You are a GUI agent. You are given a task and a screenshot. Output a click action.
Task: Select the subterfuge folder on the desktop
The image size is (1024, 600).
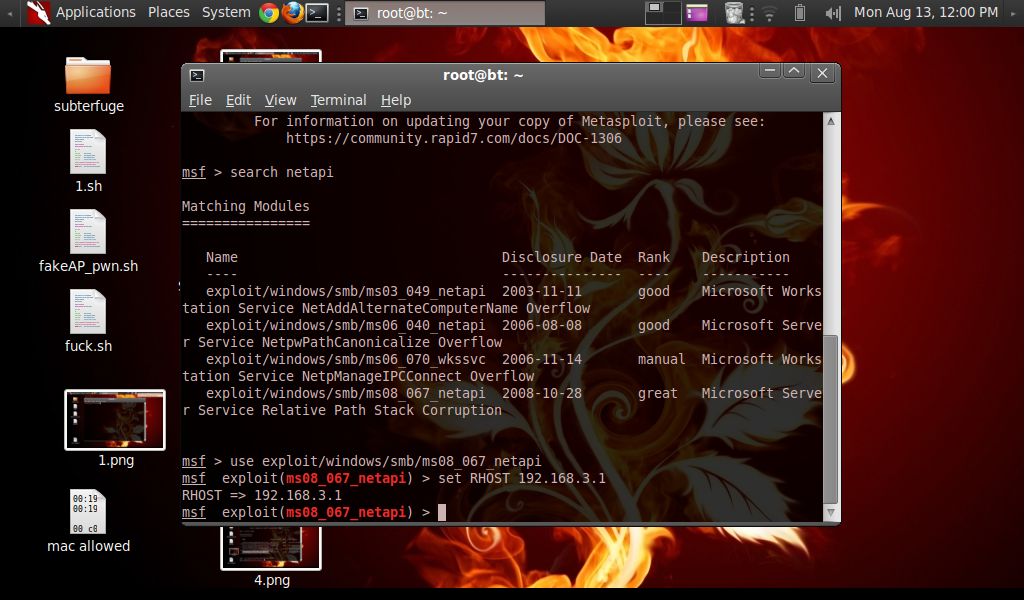[88, 85]
